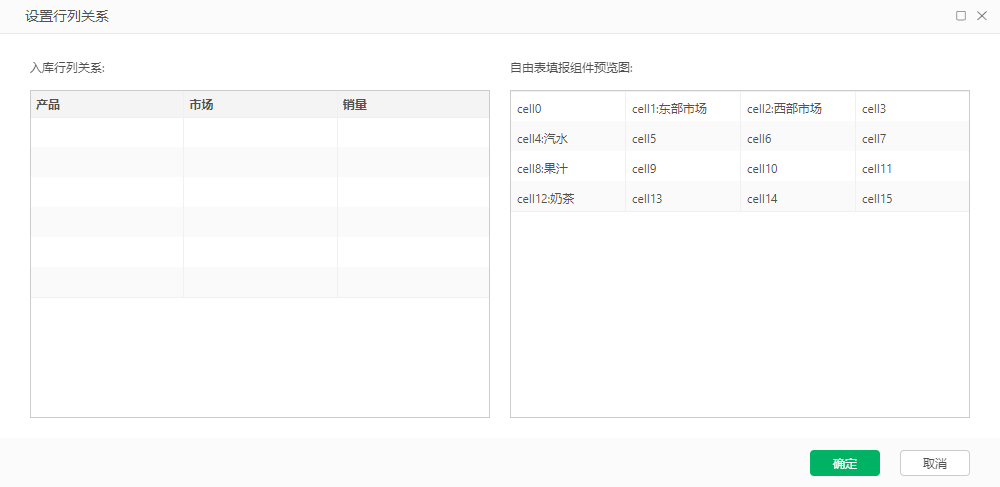Click preview cell cell4:汽水
Image resolution: width=1000 pixels, height=487 pixels.
click(568, 138)
